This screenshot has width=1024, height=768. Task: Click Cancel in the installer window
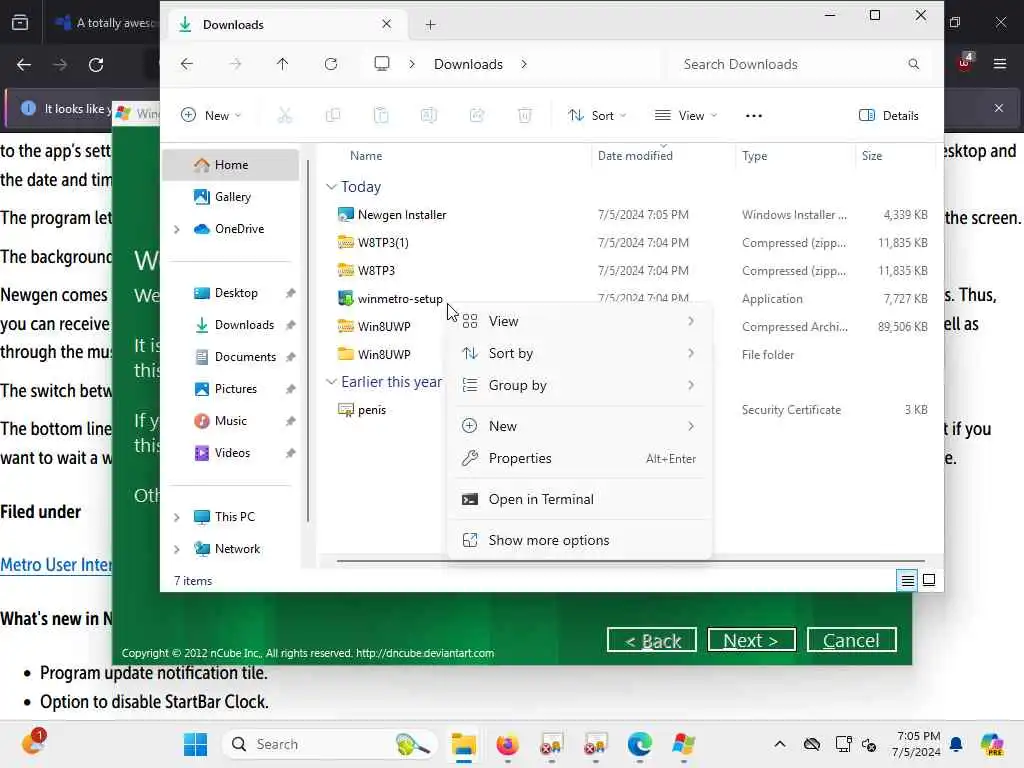(852, 640)
